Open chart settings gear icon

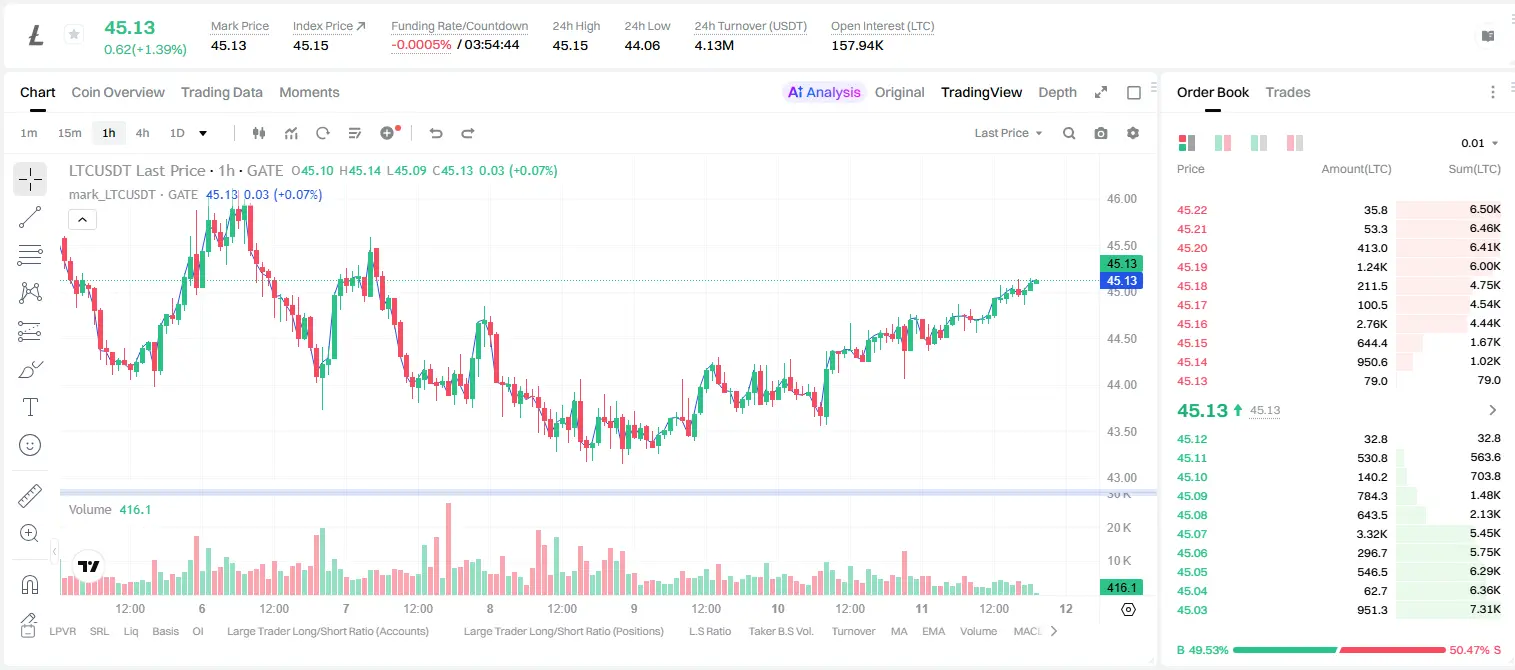point(1133,133)
